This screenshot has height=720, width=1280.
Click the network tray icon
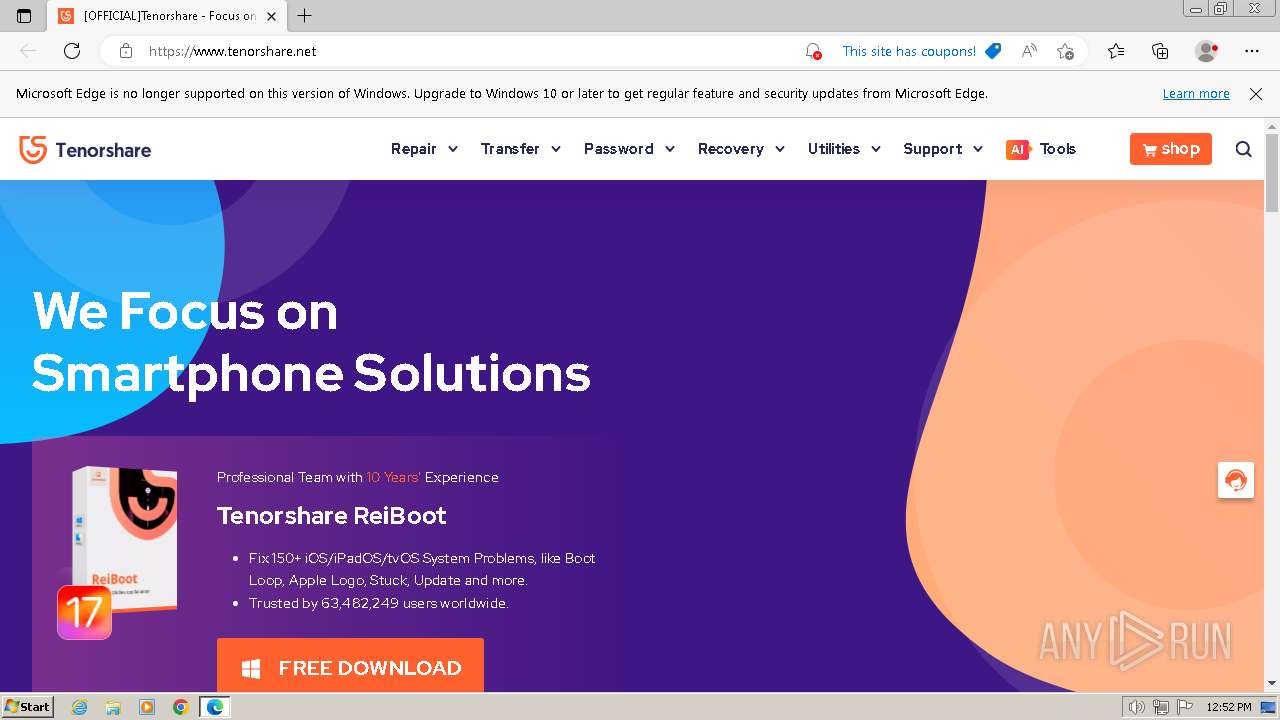point(1160,707)
